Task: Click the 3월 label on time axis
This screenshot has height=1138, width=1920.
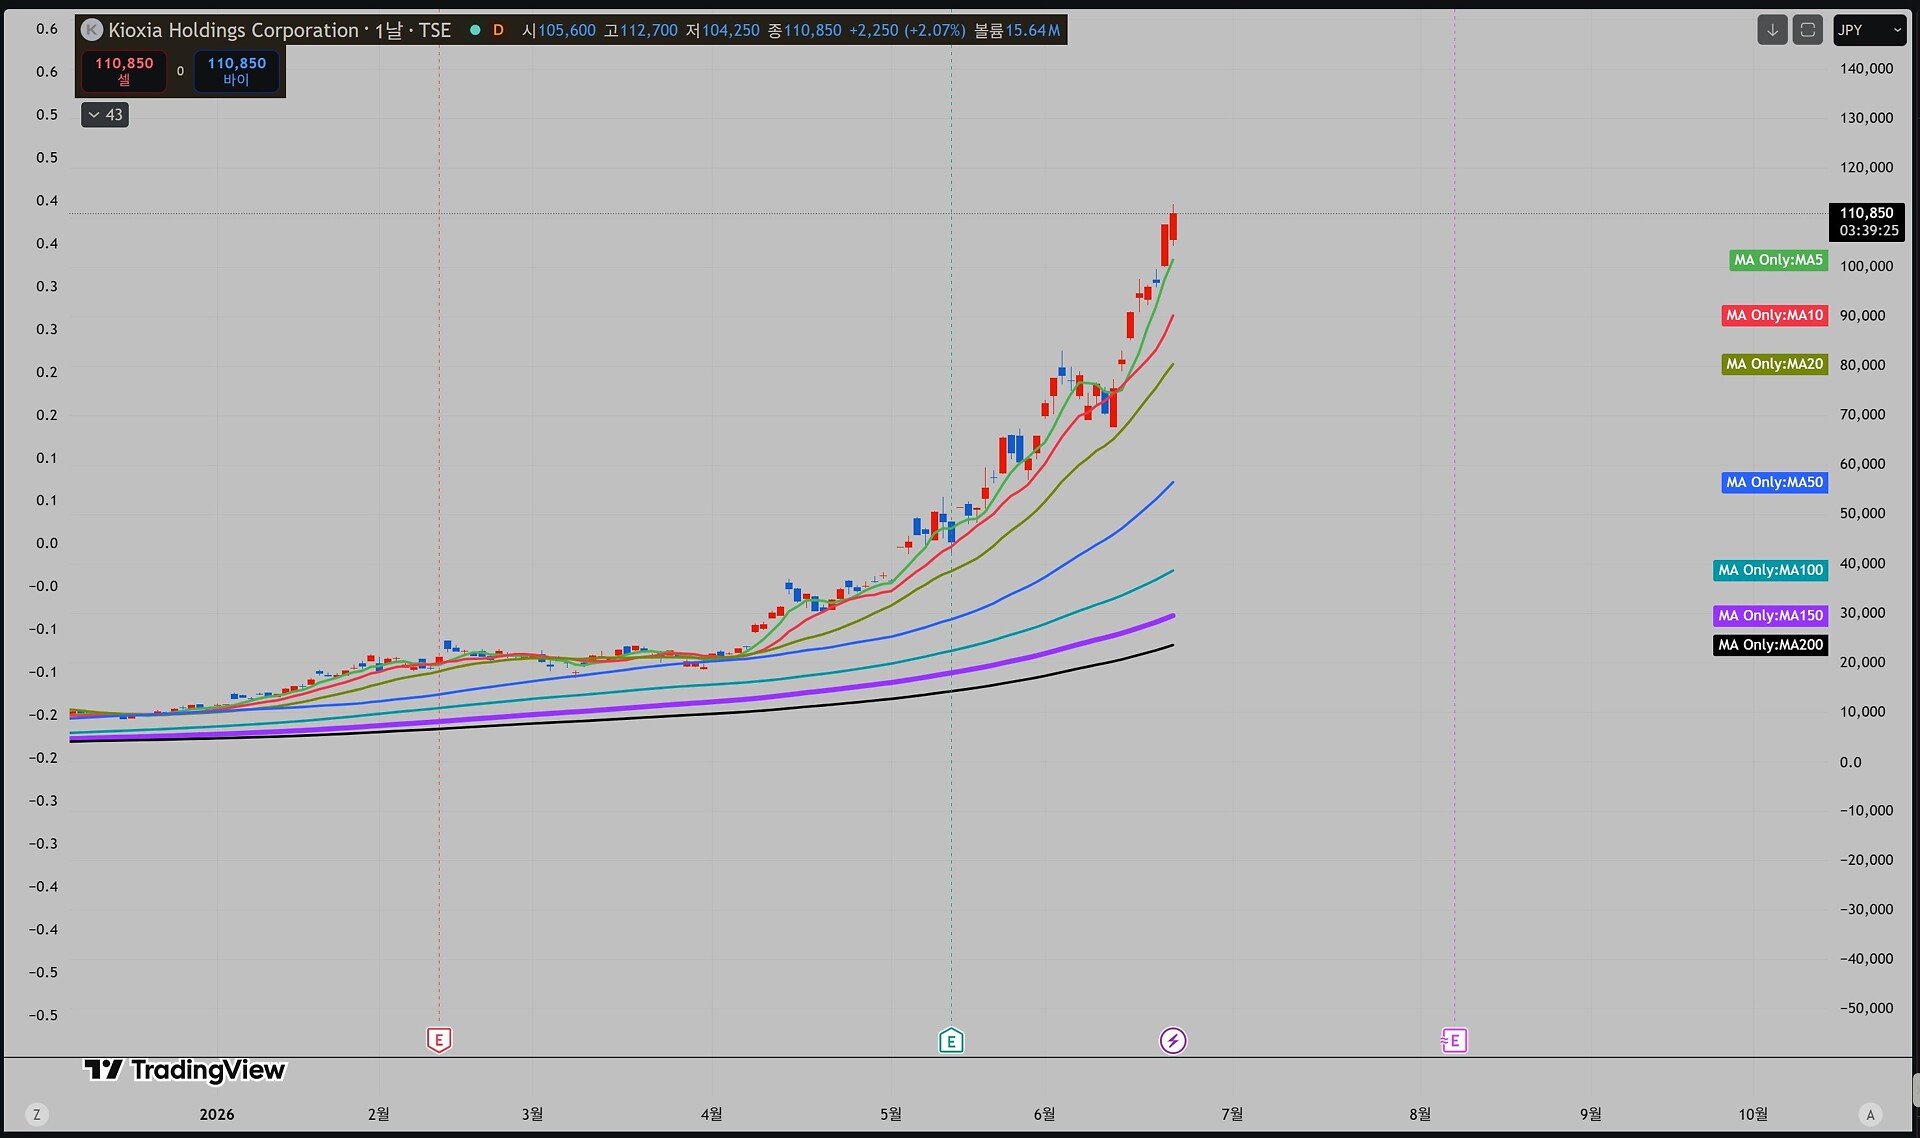Action: (532, 1114)
